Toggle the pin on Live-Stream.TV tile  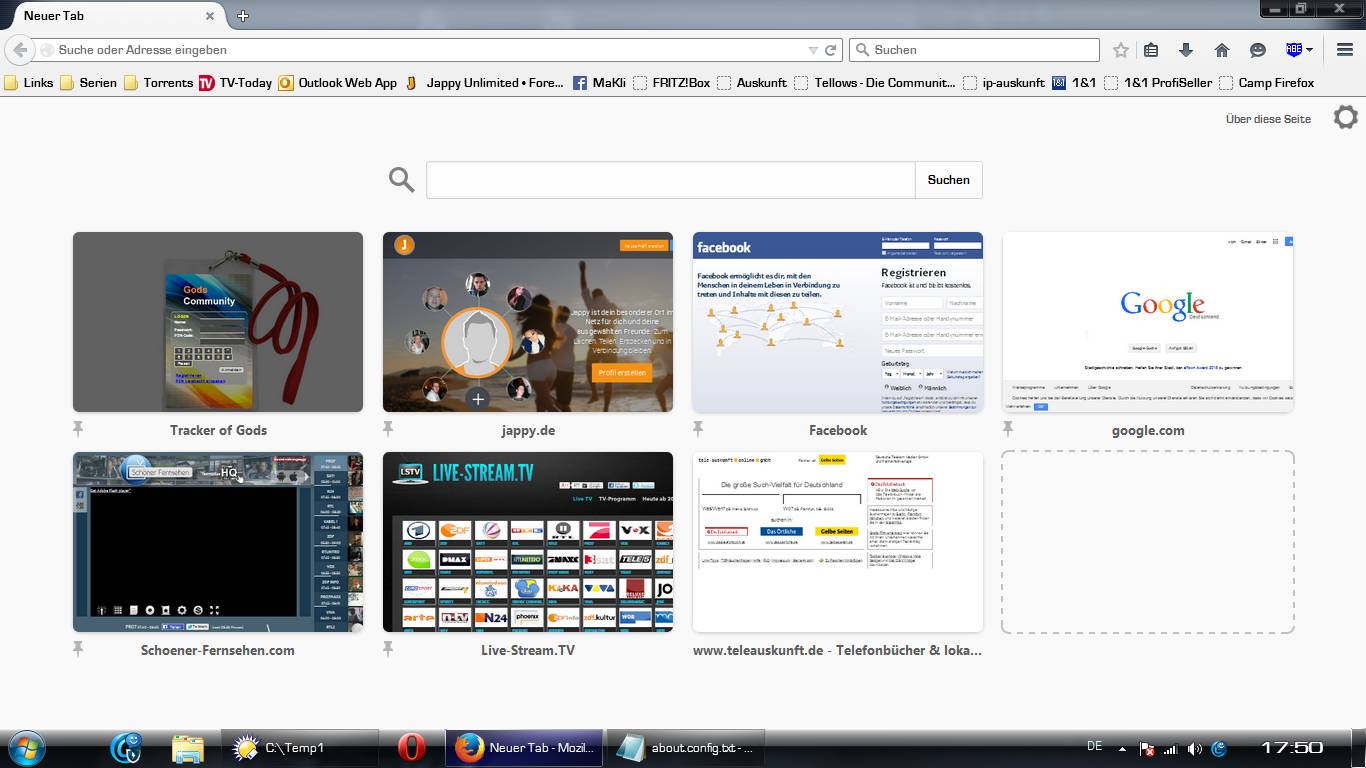tap(388, 649)
